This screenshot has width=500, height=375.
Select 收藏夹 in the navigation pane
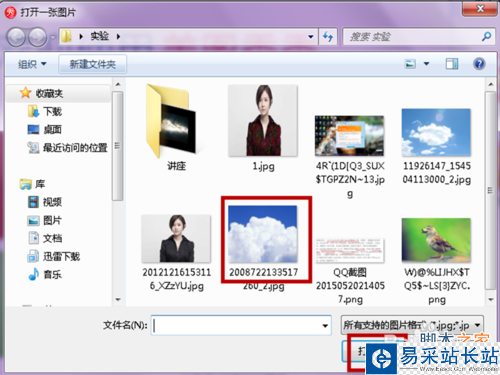58,93
